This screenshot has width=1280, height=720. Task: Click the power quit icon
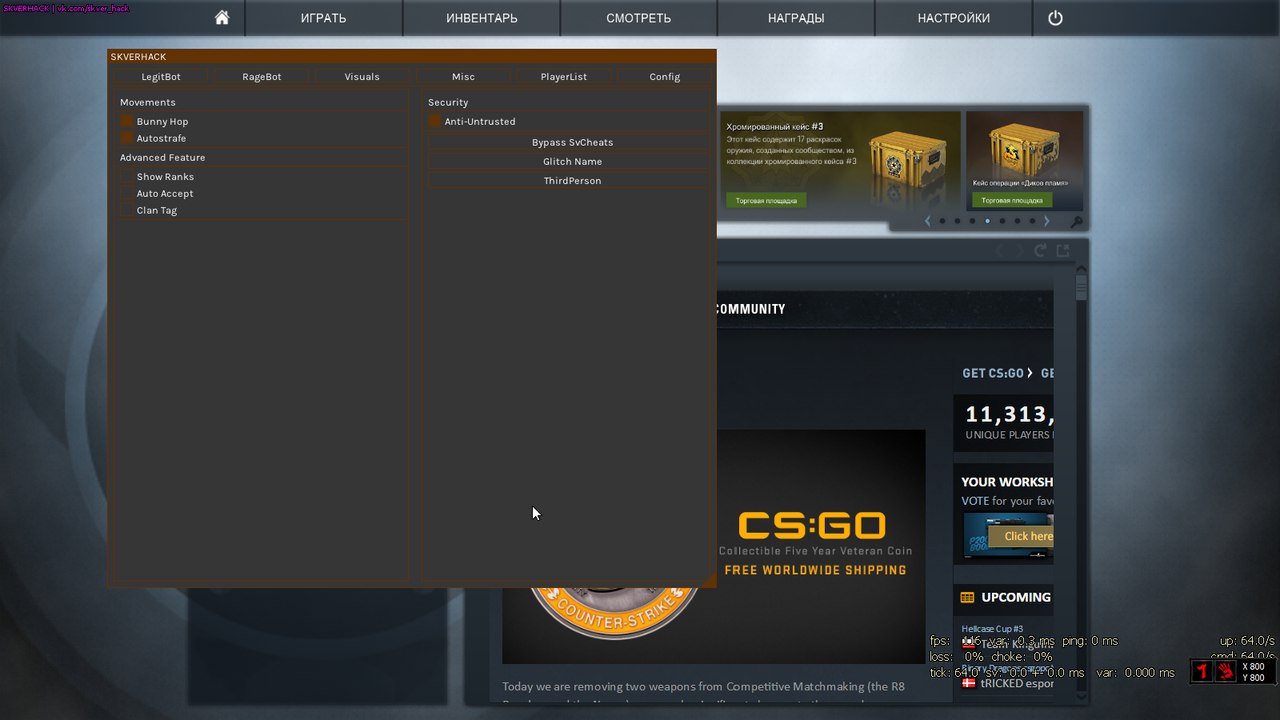coord(1055,18)
